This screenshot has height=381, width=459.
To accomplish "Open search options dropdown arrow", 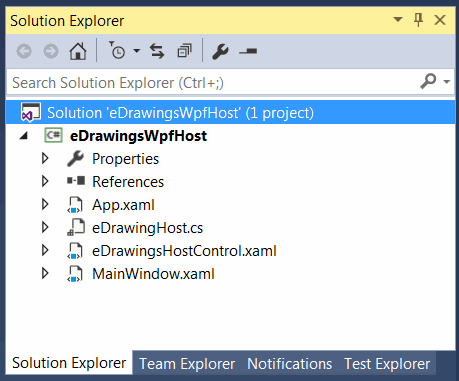I will point(447,81).
